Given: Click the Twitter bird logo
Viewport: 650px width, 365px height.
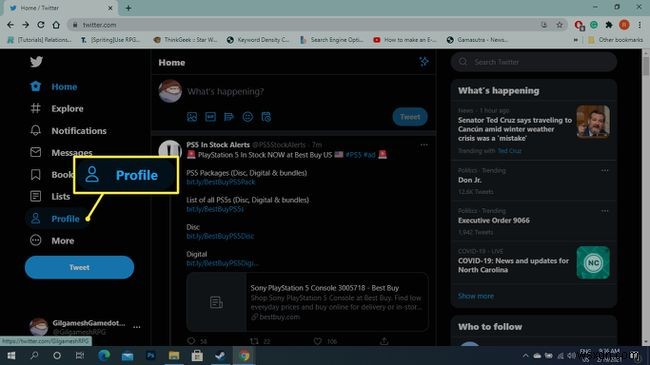Looking at the screenshot, I should [x=36, y=62].
